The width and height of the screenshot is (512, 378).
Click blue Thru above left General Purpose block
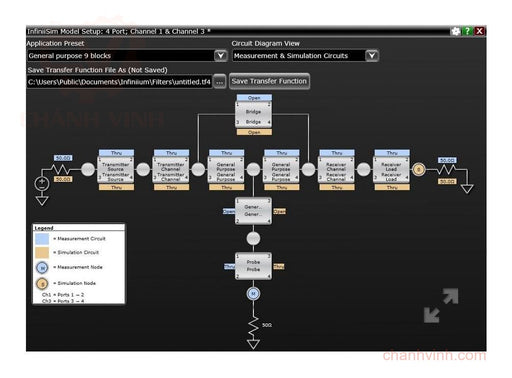pyautogui.click(x=227, y=153)
